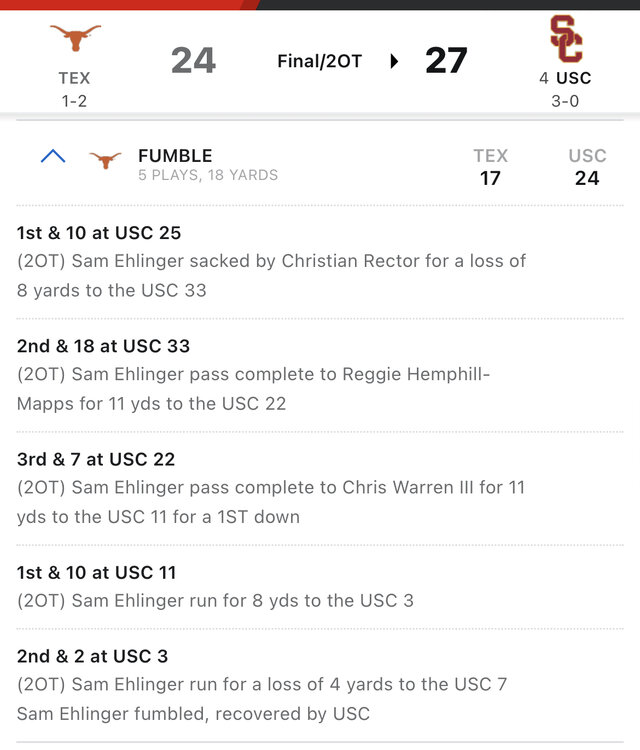Click the Texas score of 24
The image size is (640, 750).
pos(193,61)
